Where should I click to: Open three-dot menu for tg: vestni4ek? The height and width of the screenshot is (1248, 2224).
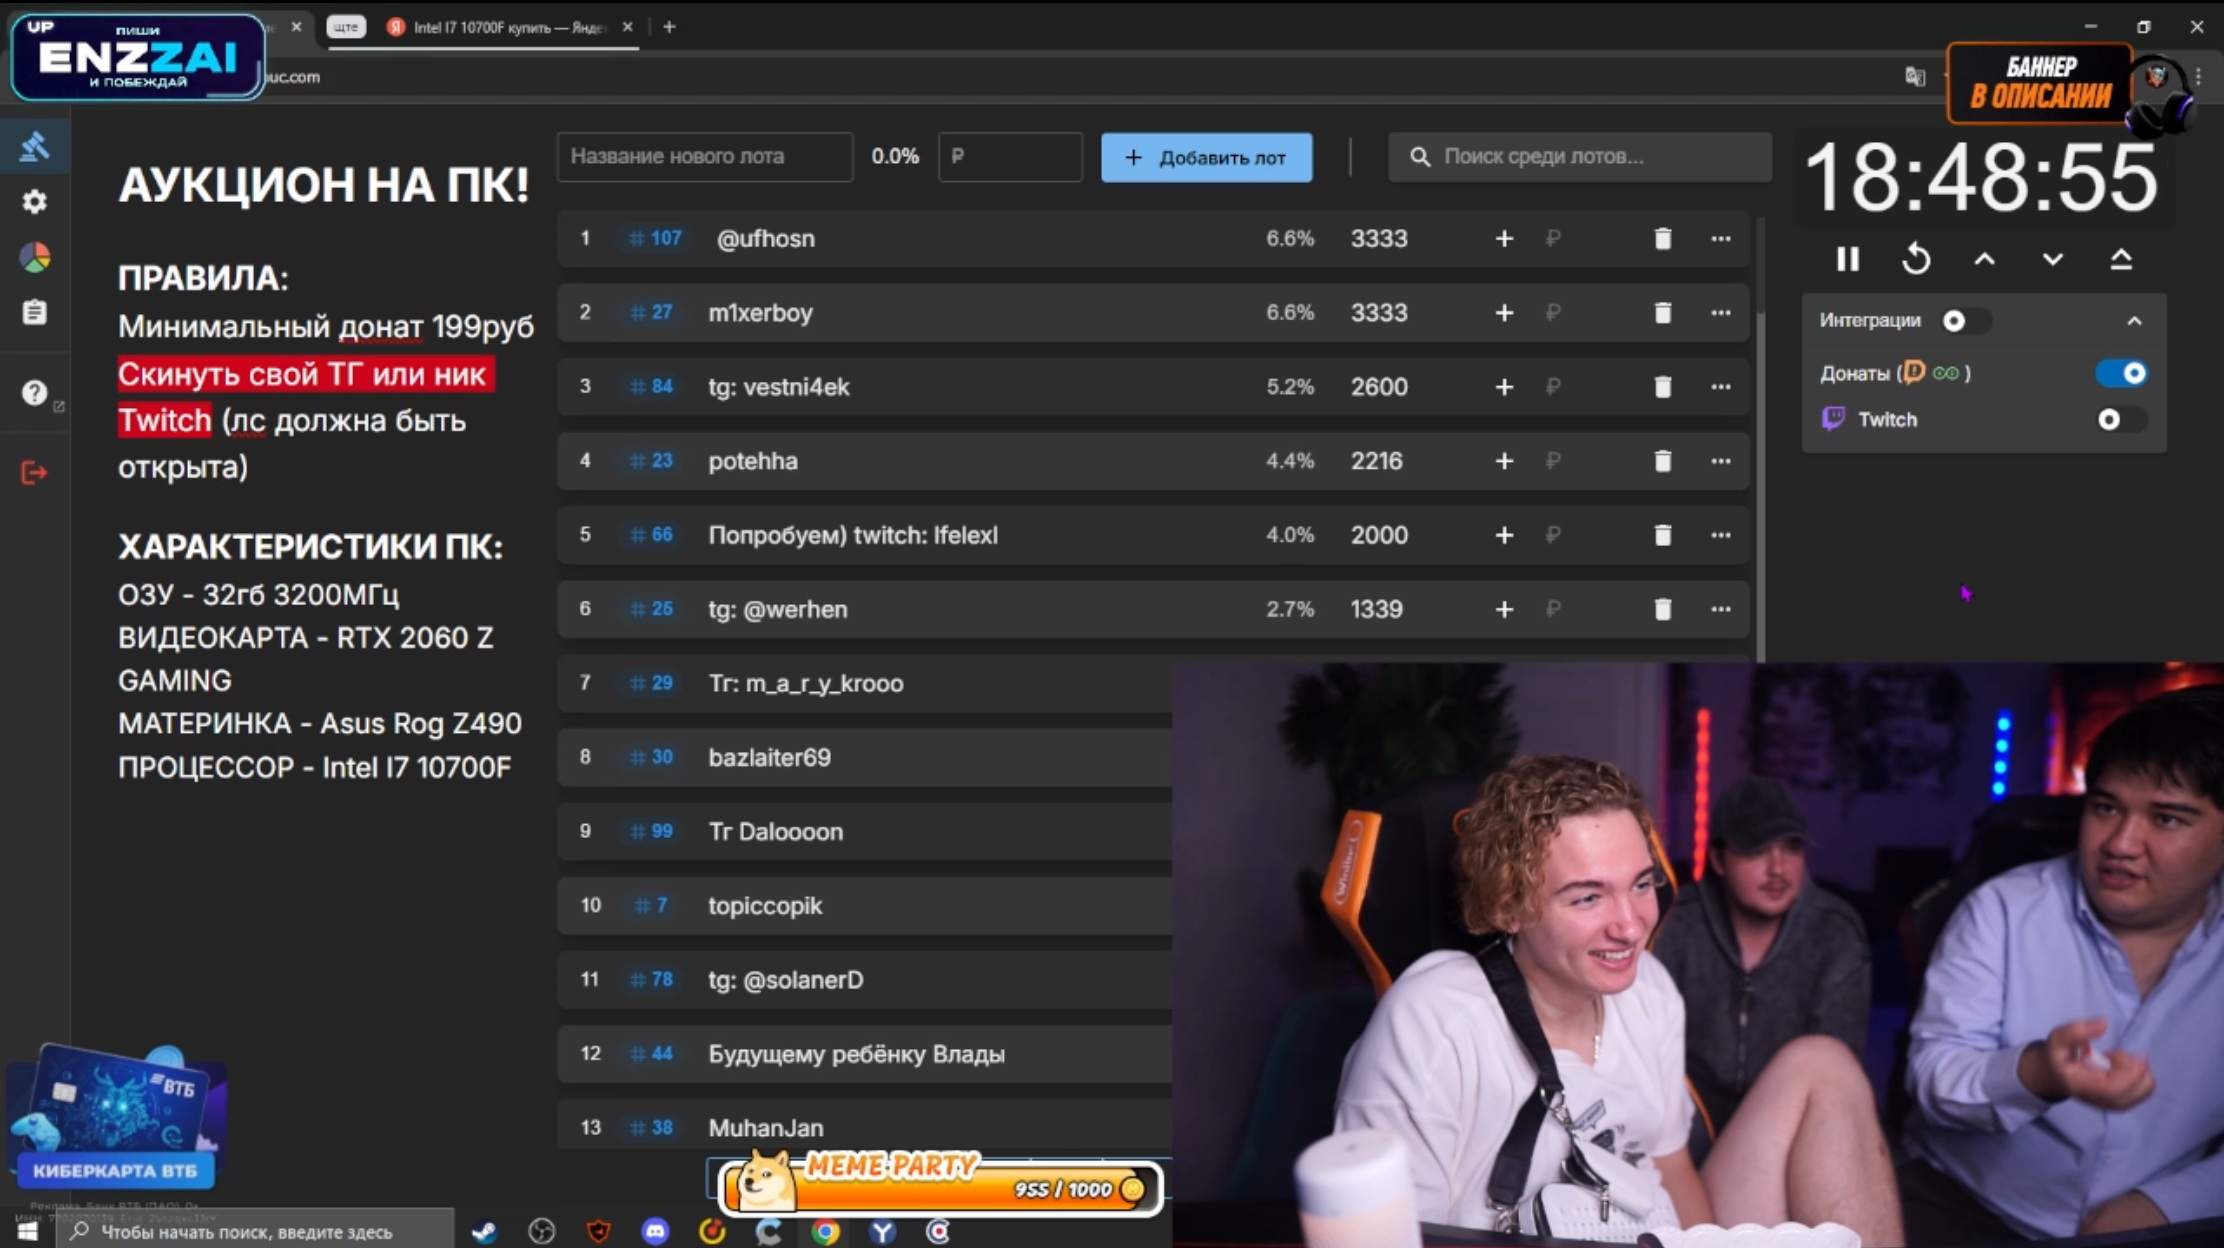click(1720, 387)
